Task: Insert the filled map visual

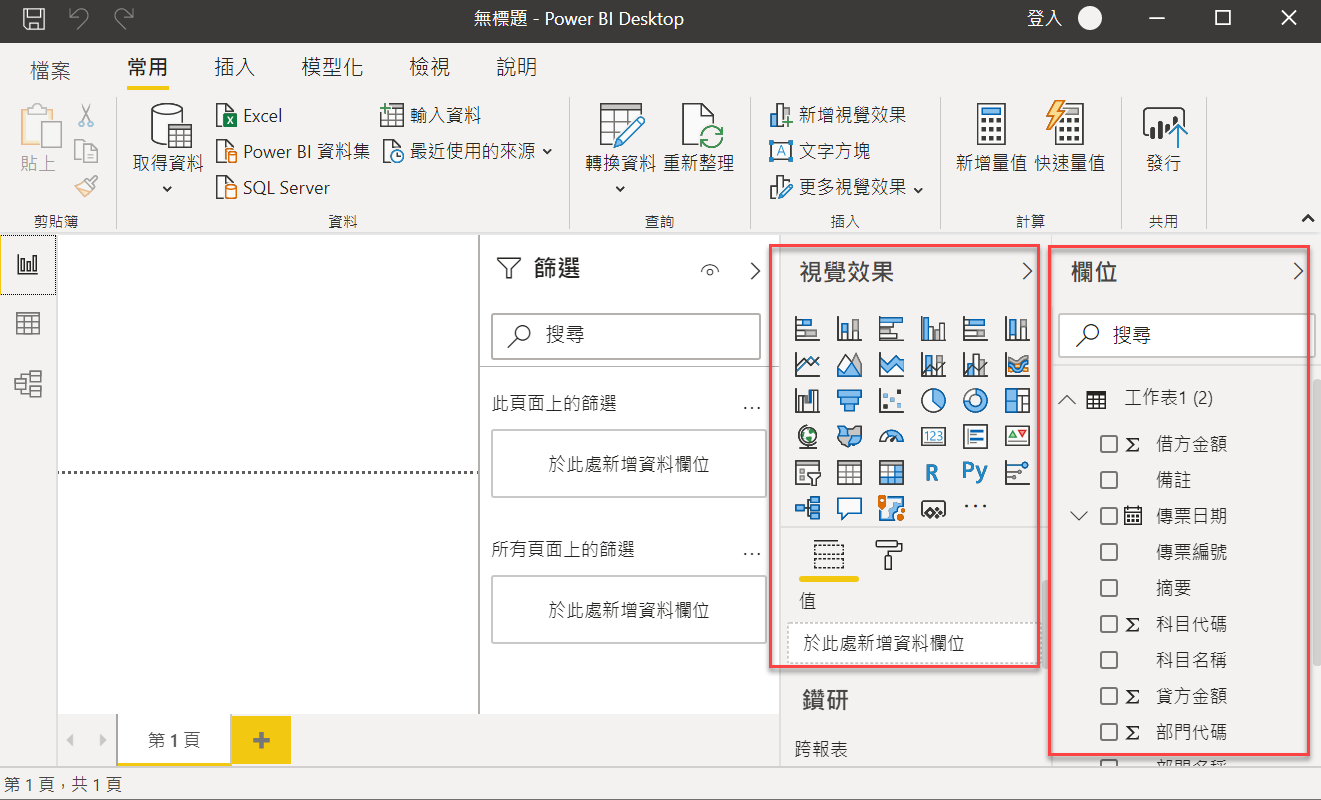Action: pyautogui.click(x=849, y=436)
